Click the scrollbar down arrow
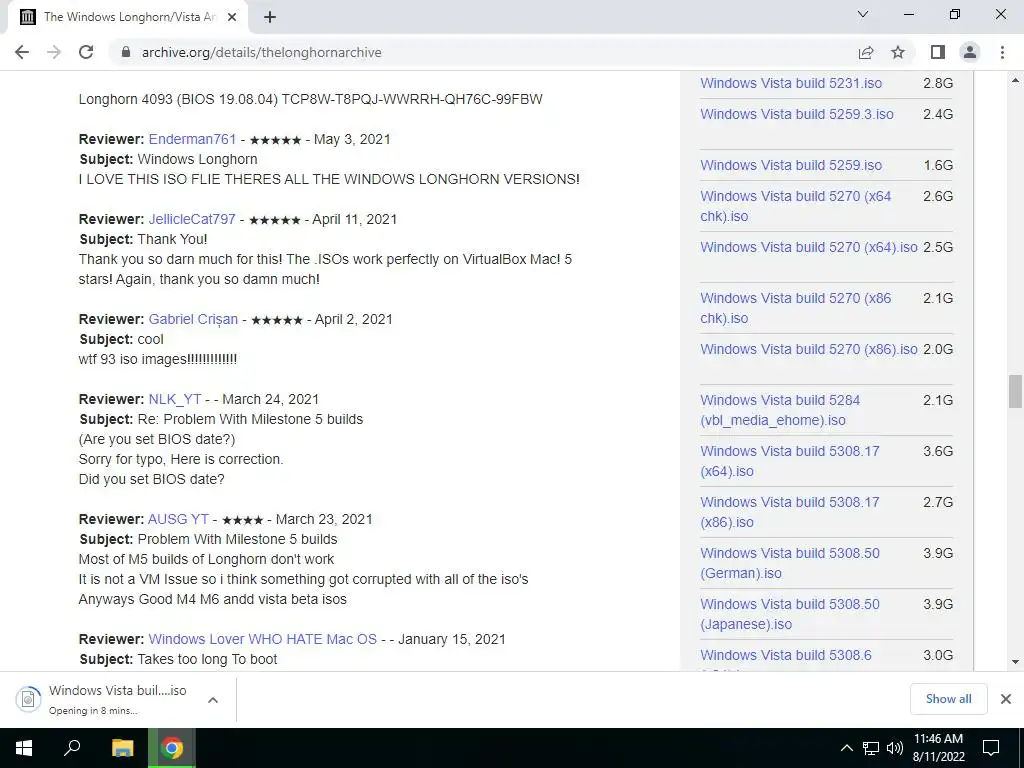This screenshot has width=1024, height=768. (1015, 662)
